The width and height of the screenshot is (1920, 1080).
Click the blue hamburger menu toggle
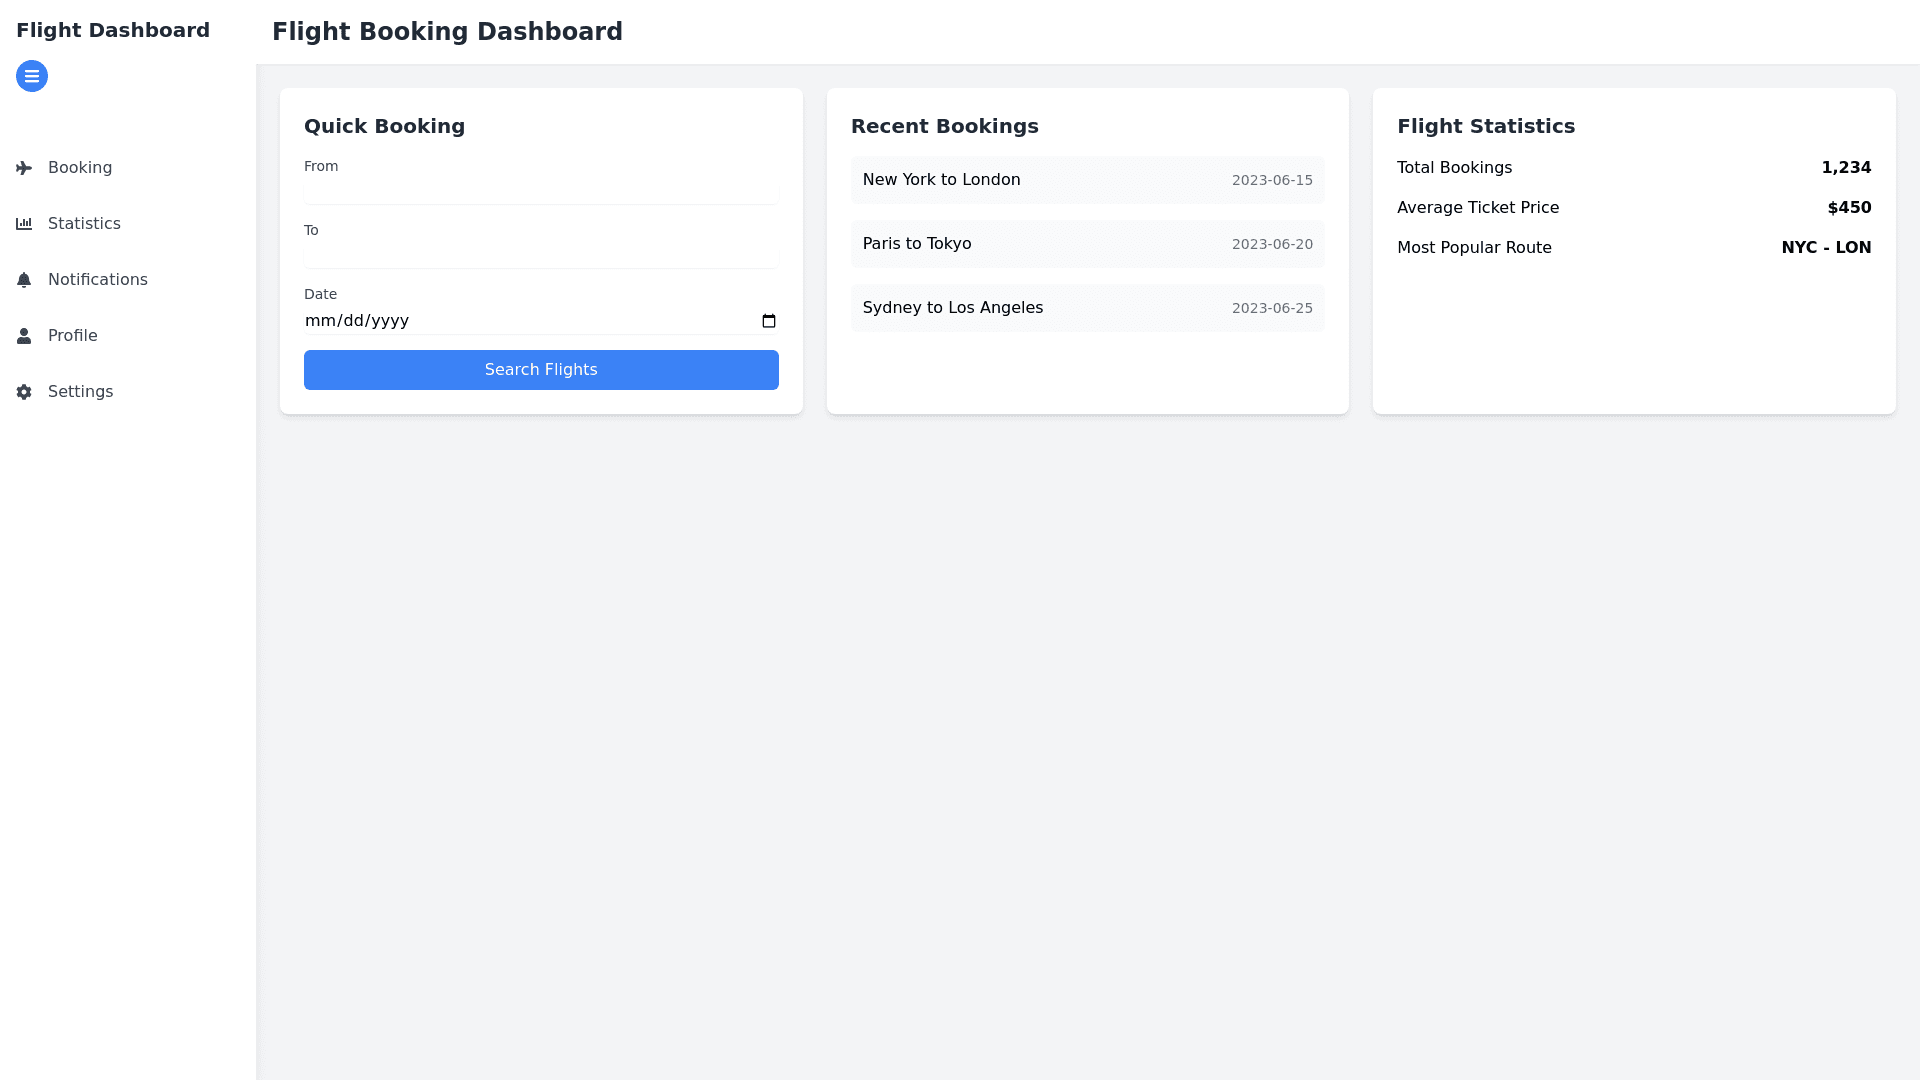[x=32, y=76]
